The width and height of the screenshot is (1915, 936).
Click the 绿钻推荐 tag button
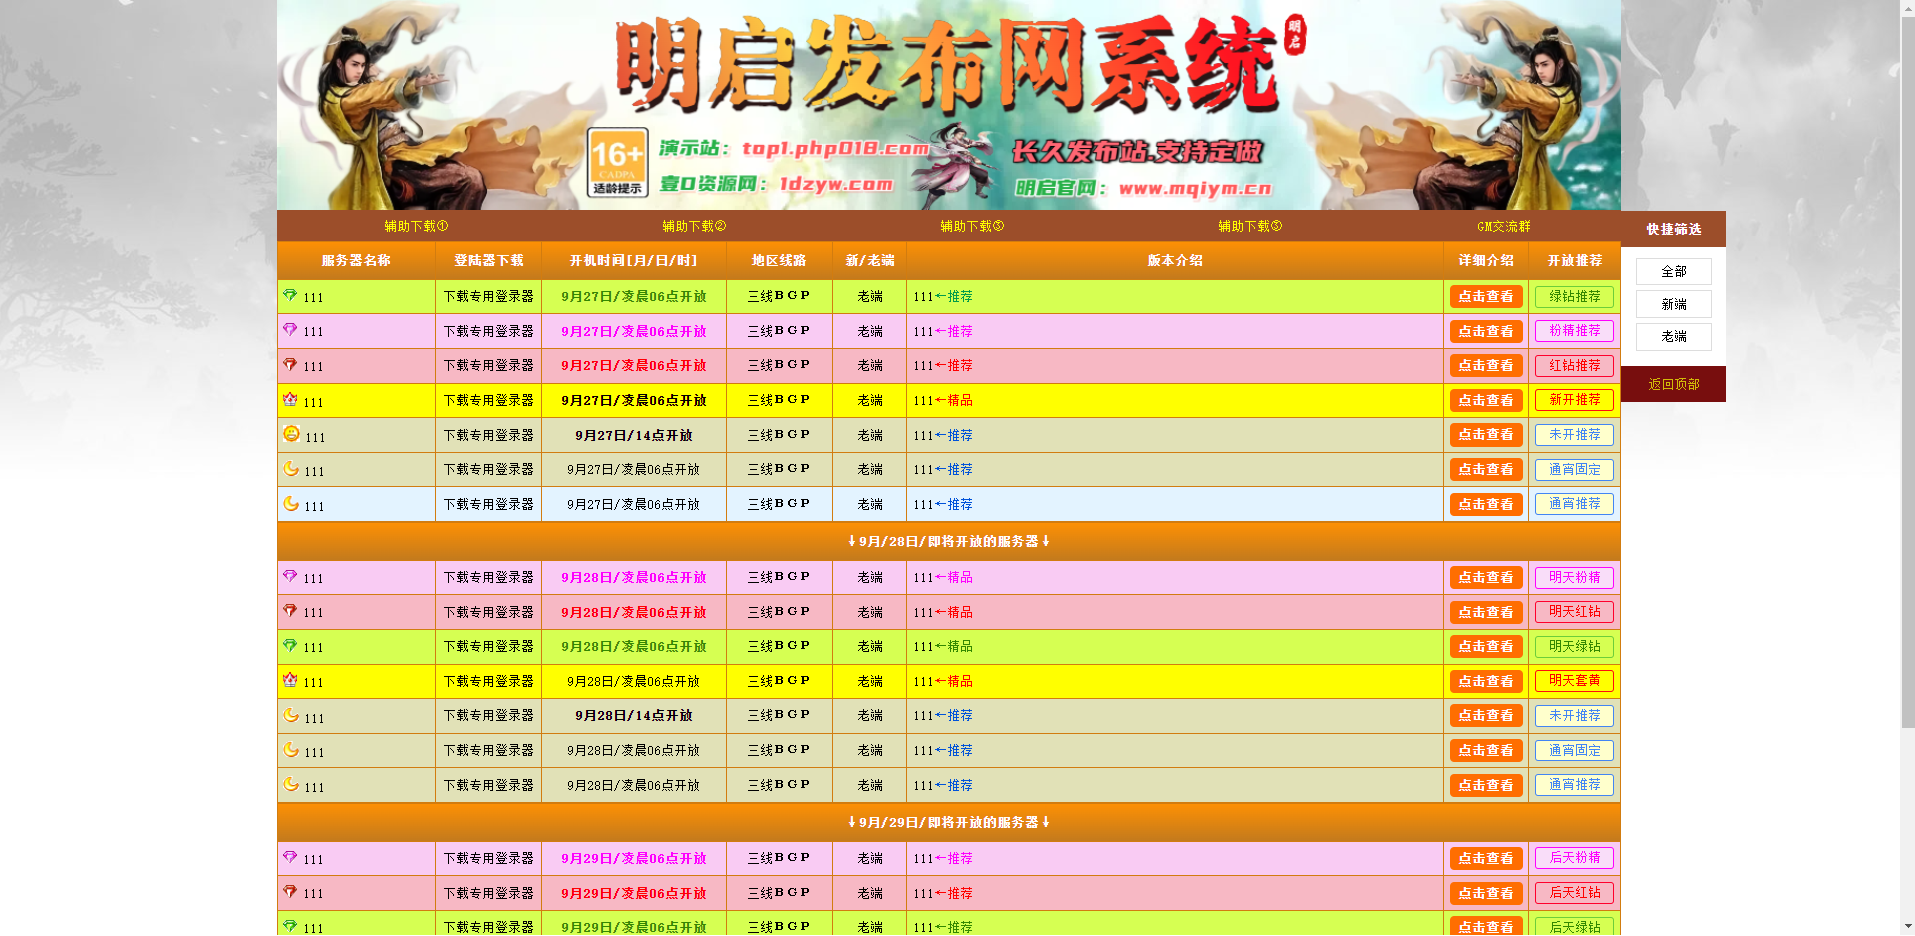pyautogui.click(x=1575, y=296)
